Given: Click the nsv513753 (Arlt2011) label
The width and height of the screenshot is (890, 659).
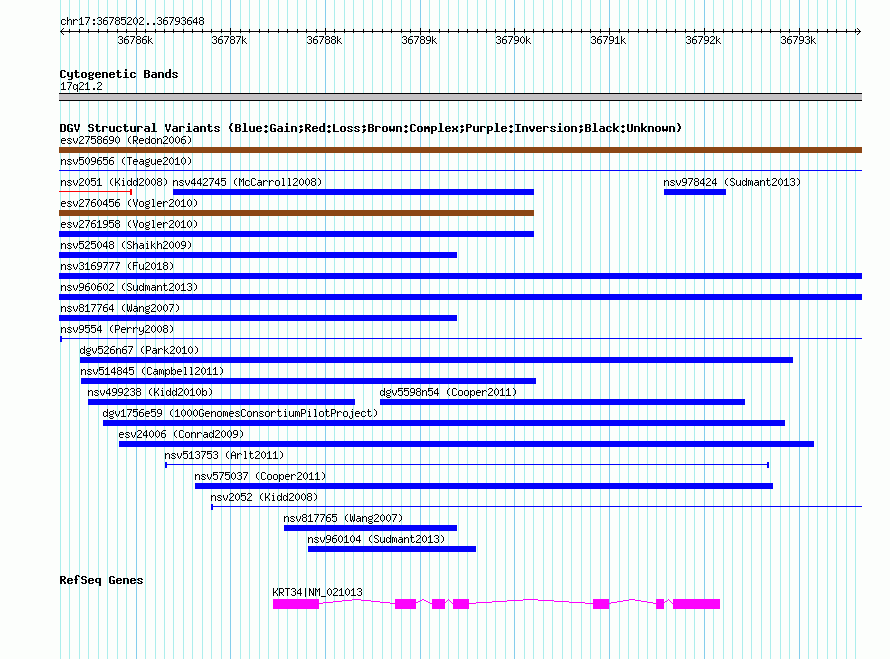Looking at the screenshot, I should pos(224,455).
